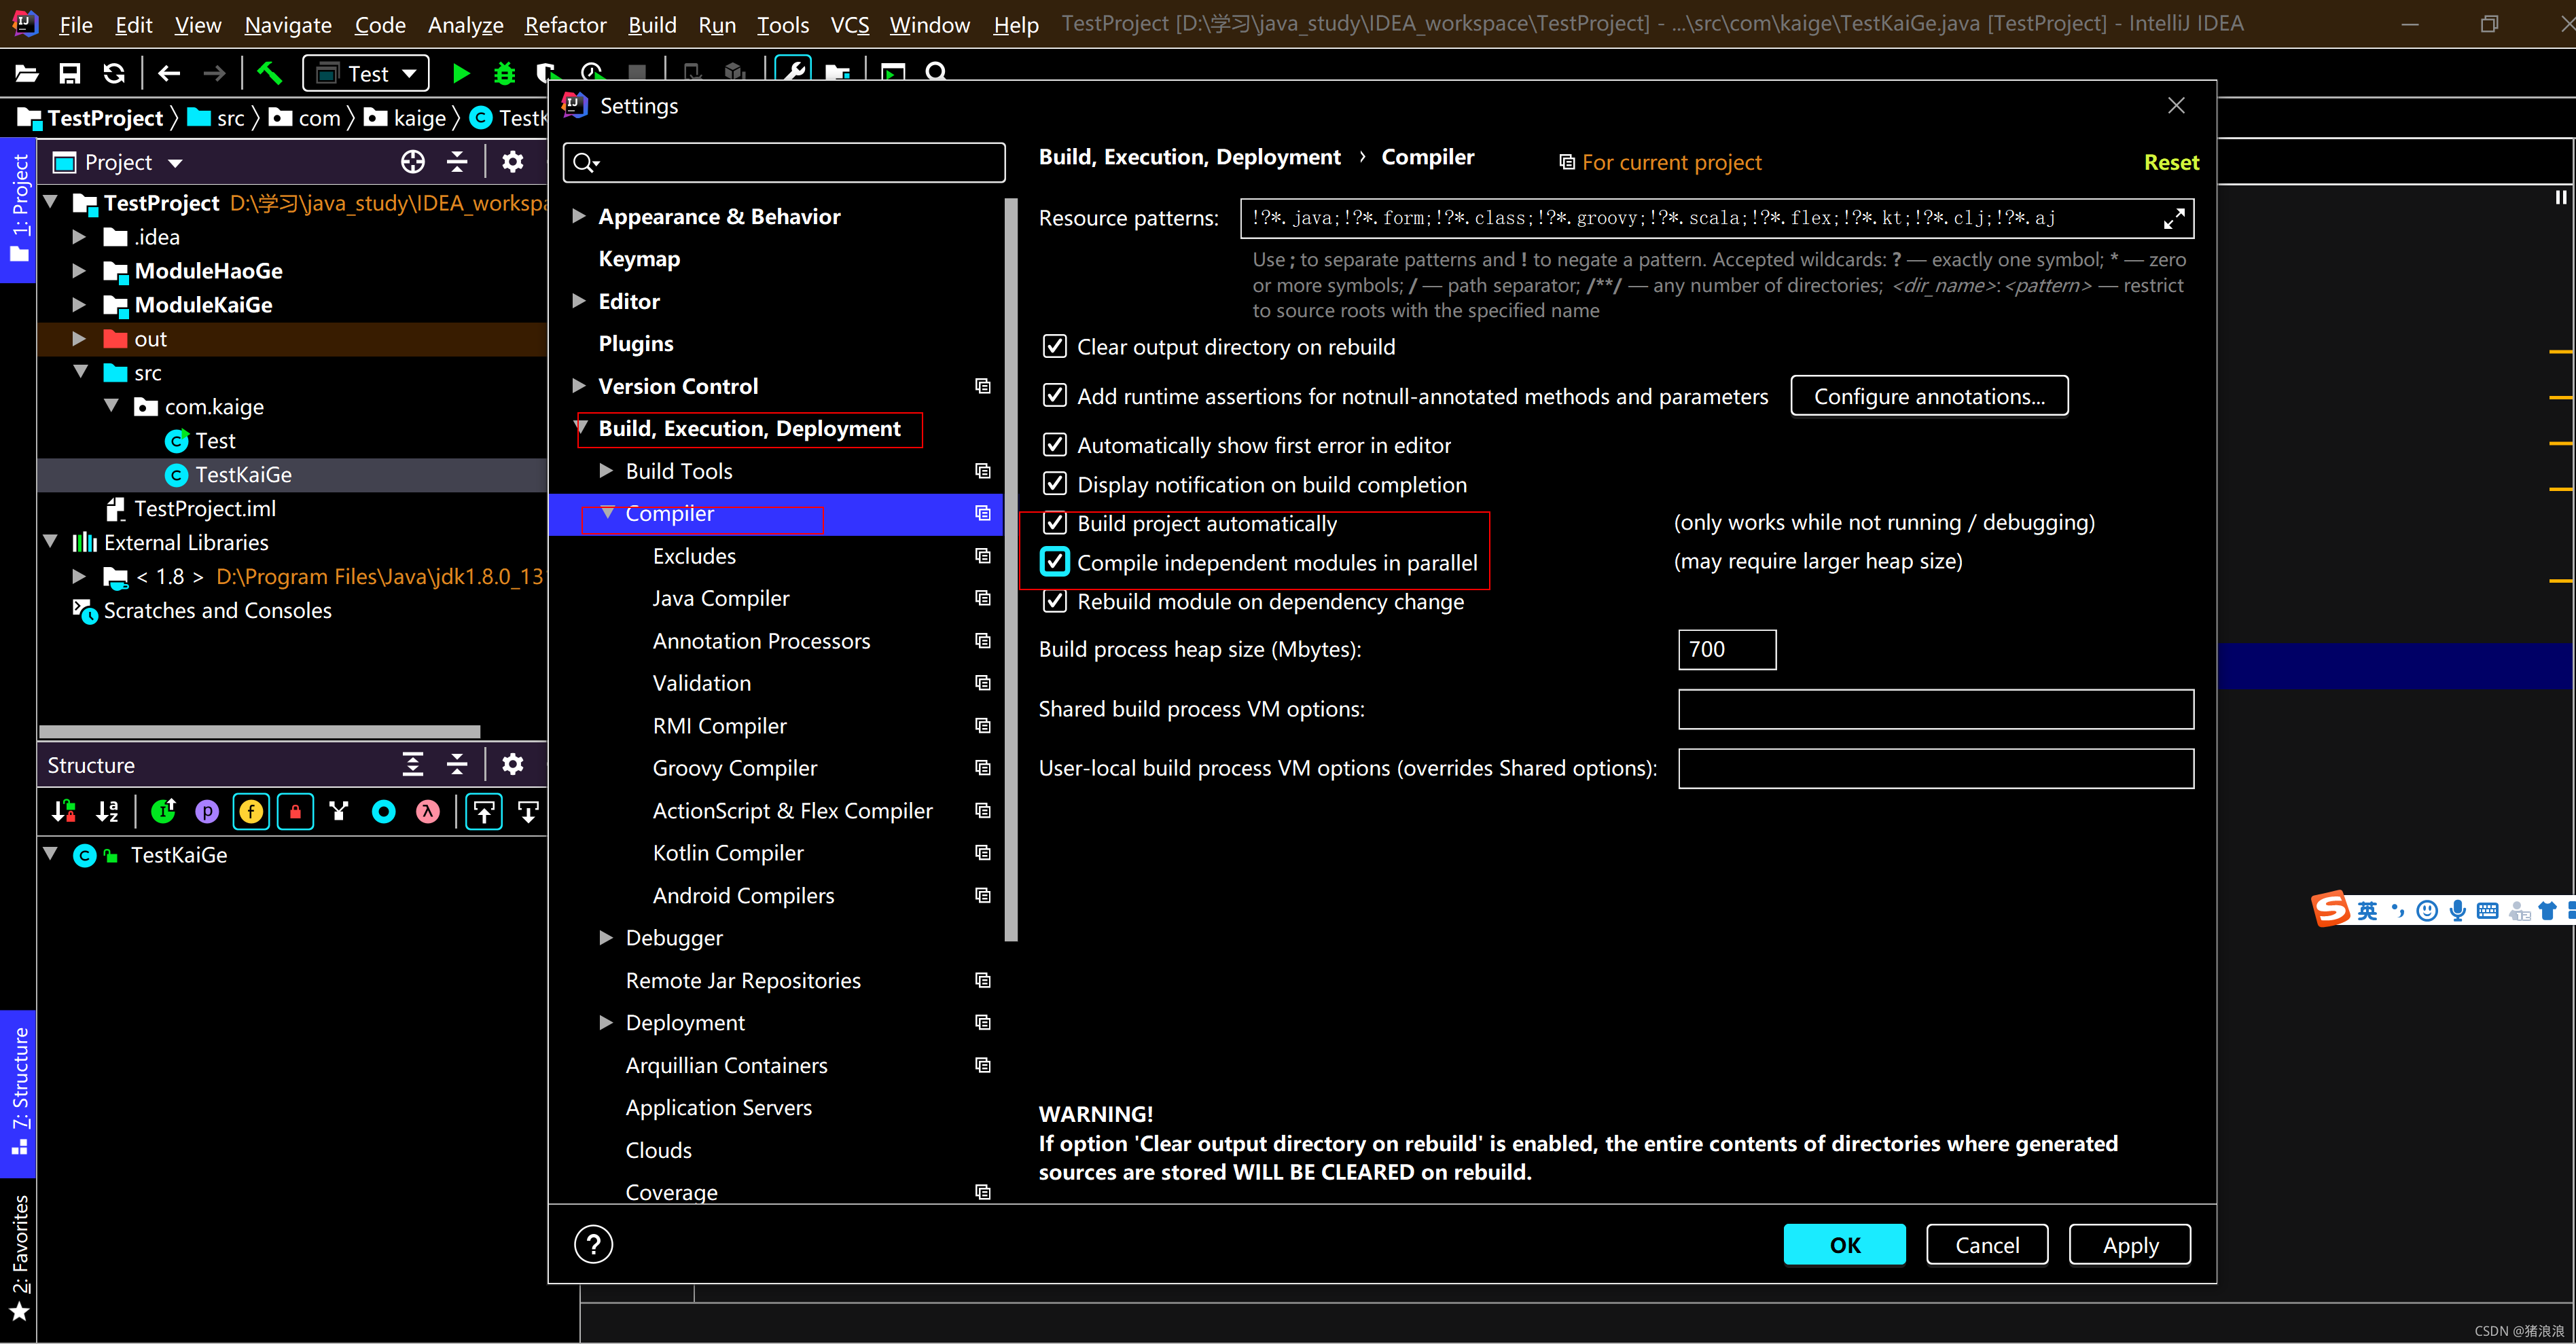Screen dimensions: 2576x1344
Task: Toggle Show Fields yellow f icon
Action: tap(251, 811)
